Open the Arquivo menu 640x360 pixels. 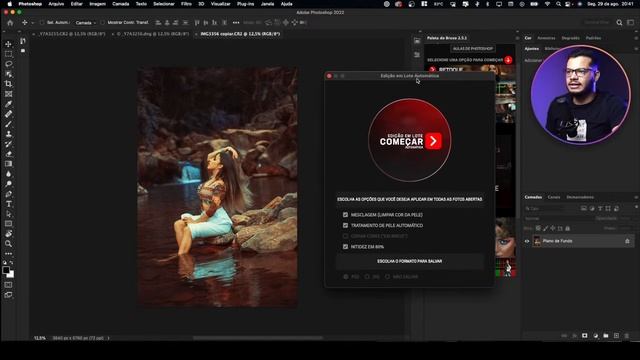56,4
